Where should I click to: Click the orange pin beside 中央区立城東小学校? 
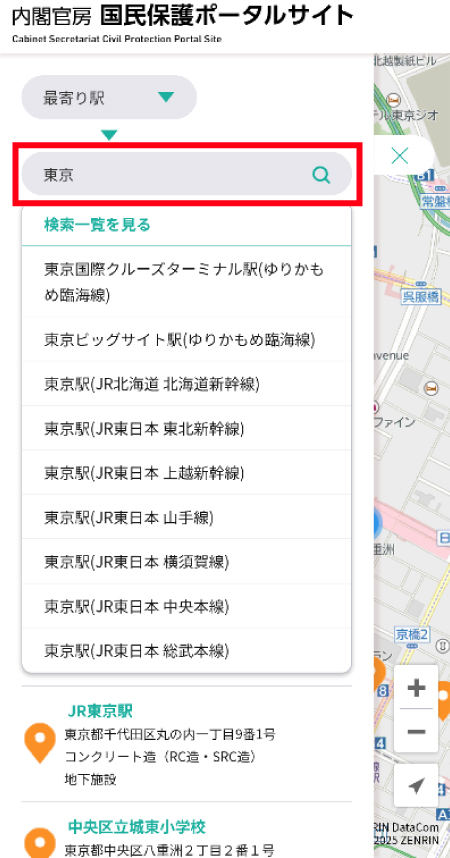click(x=40, y=845)
